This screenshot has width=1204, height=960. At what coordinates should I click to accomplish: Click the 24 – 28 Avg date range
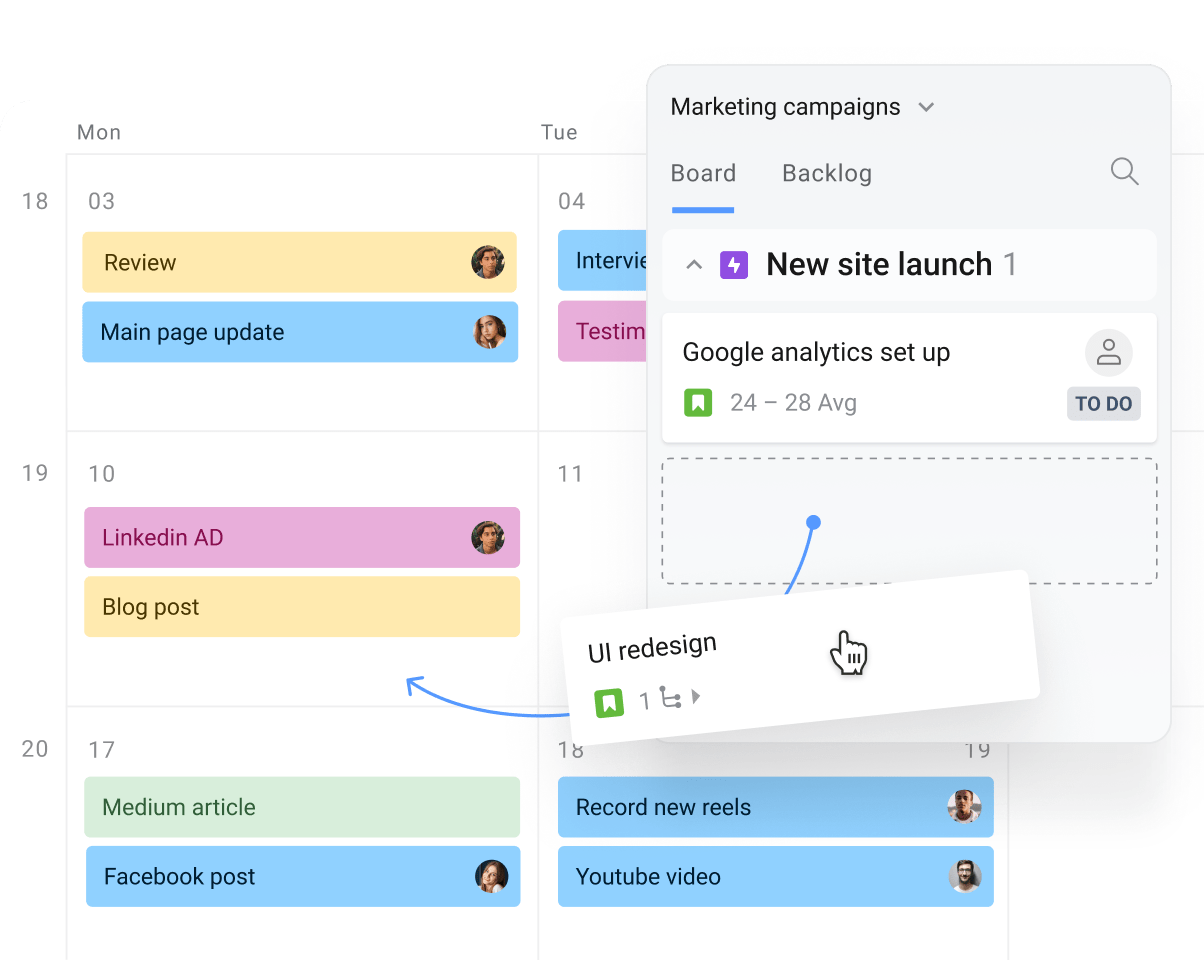click(x=790, y=403)
